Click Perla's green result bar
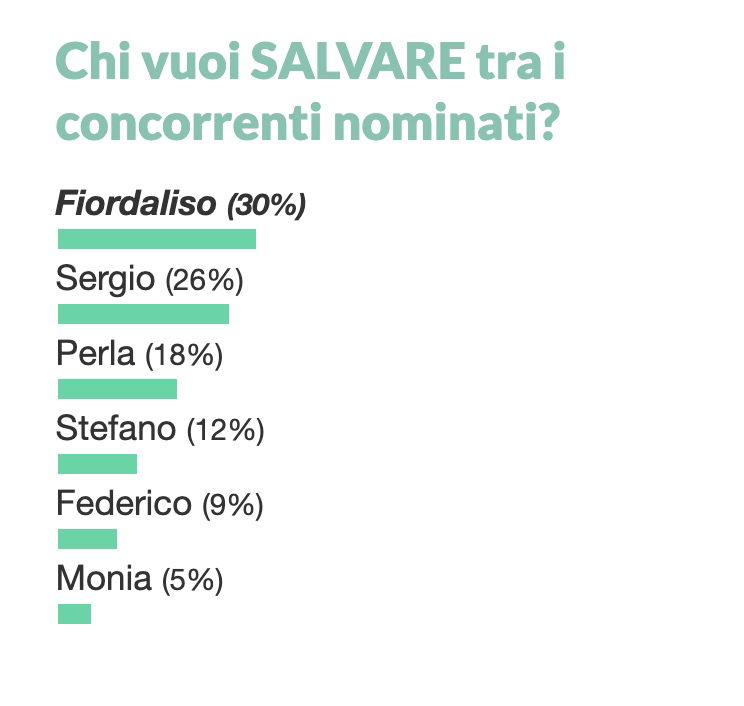744x706 pixels. 117,389
